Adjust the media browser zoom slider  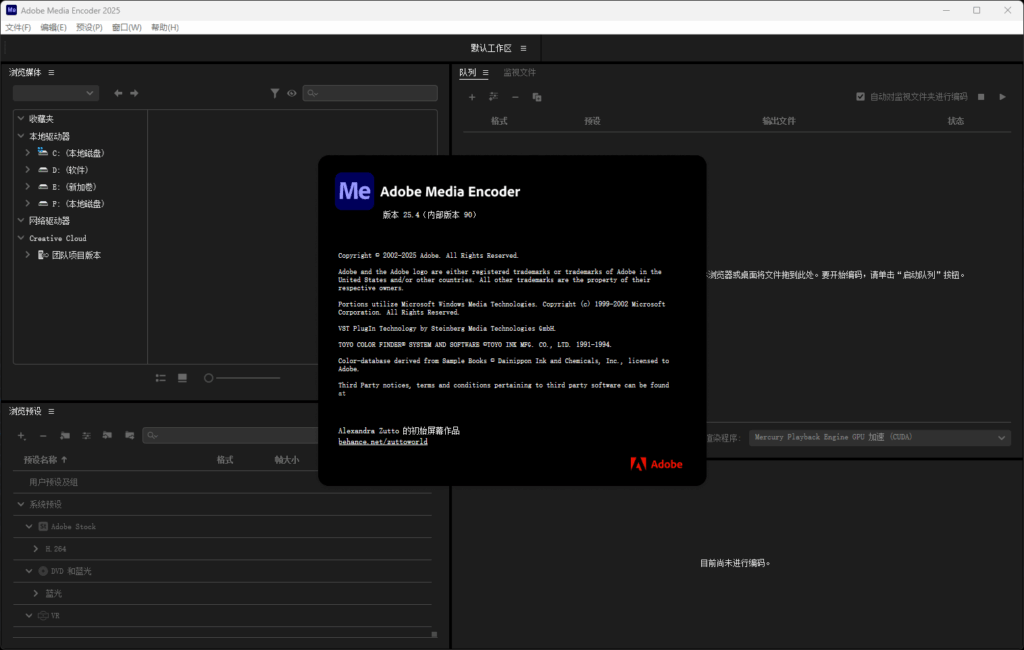point(209,378)
